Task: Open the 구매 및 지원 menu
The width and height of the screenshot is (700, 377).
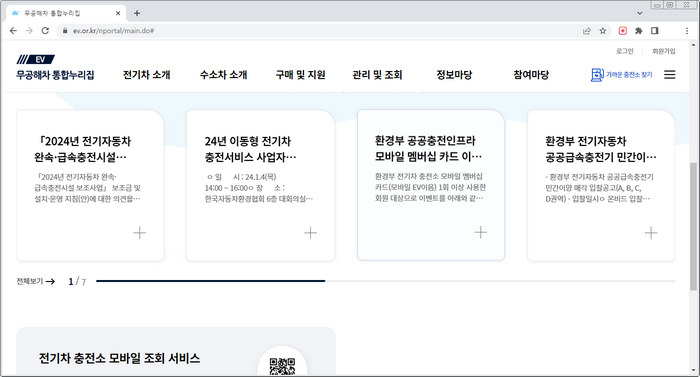Action: pos(300,75)
